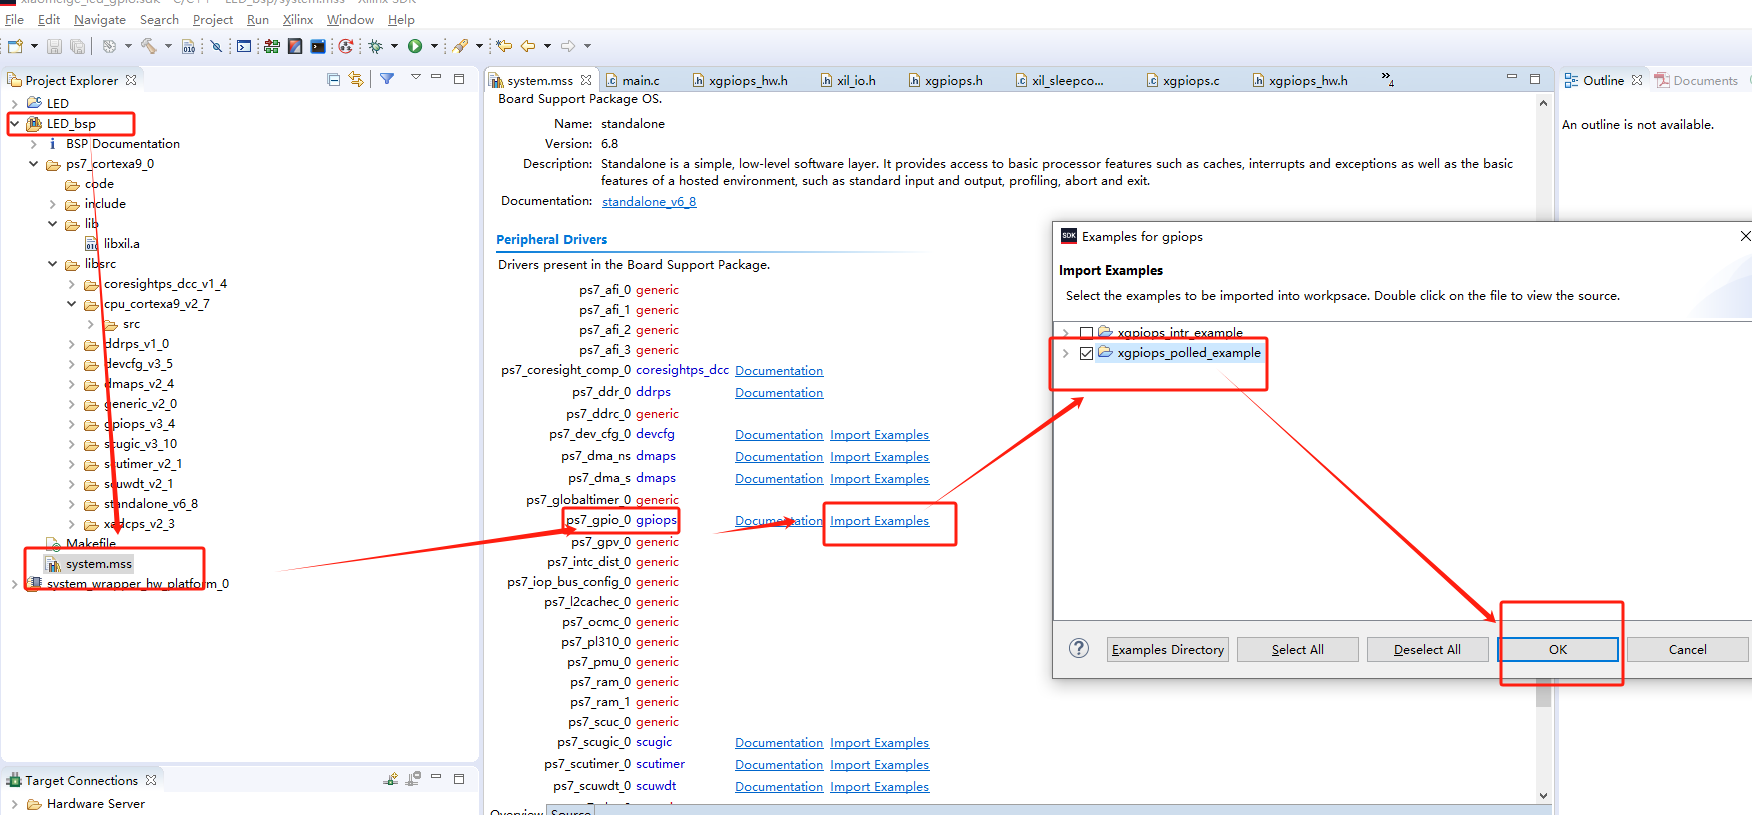Open the Navigate menu
The height and width of the screenshot is (815, 1752).
pos(100,20)
